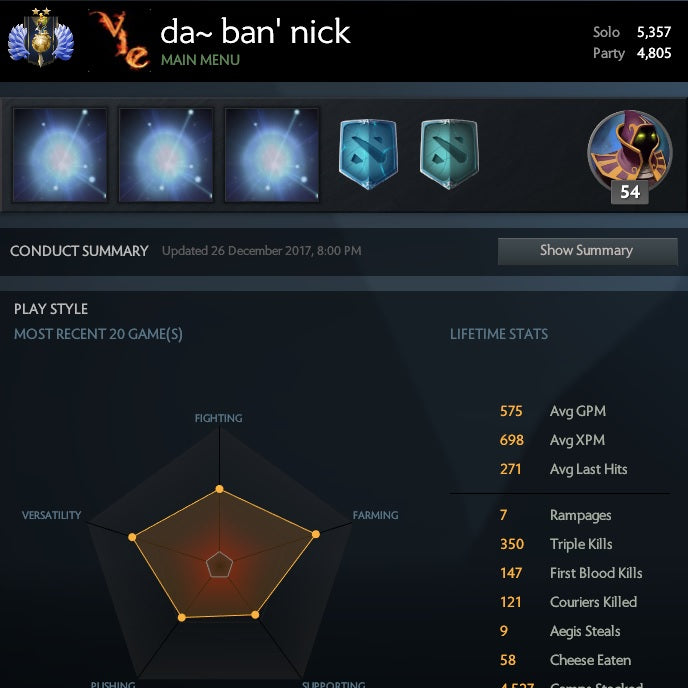This screenshot has width=688, height=688.
Task: Select the FARMING point on radar chart
Action: click(x=315, y=534)
